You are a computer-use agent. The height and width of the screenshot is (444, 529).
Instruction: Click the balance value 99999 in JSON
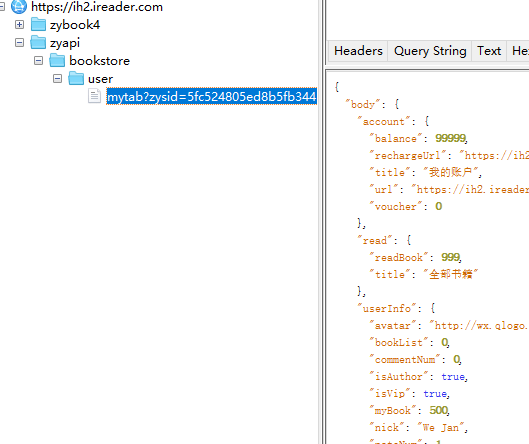click(x=450, y=138)
